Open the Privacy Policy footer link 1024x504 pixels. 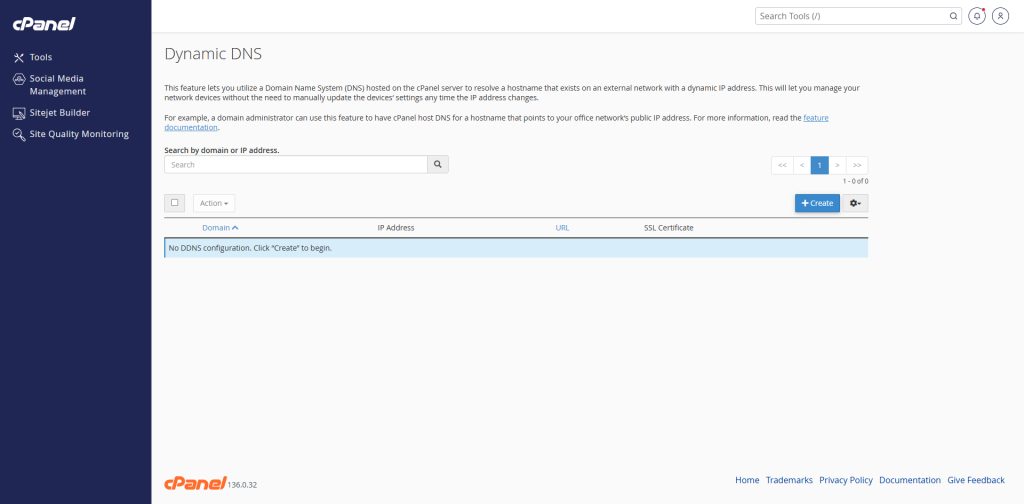pyautogui.click(x=846, y=480)
